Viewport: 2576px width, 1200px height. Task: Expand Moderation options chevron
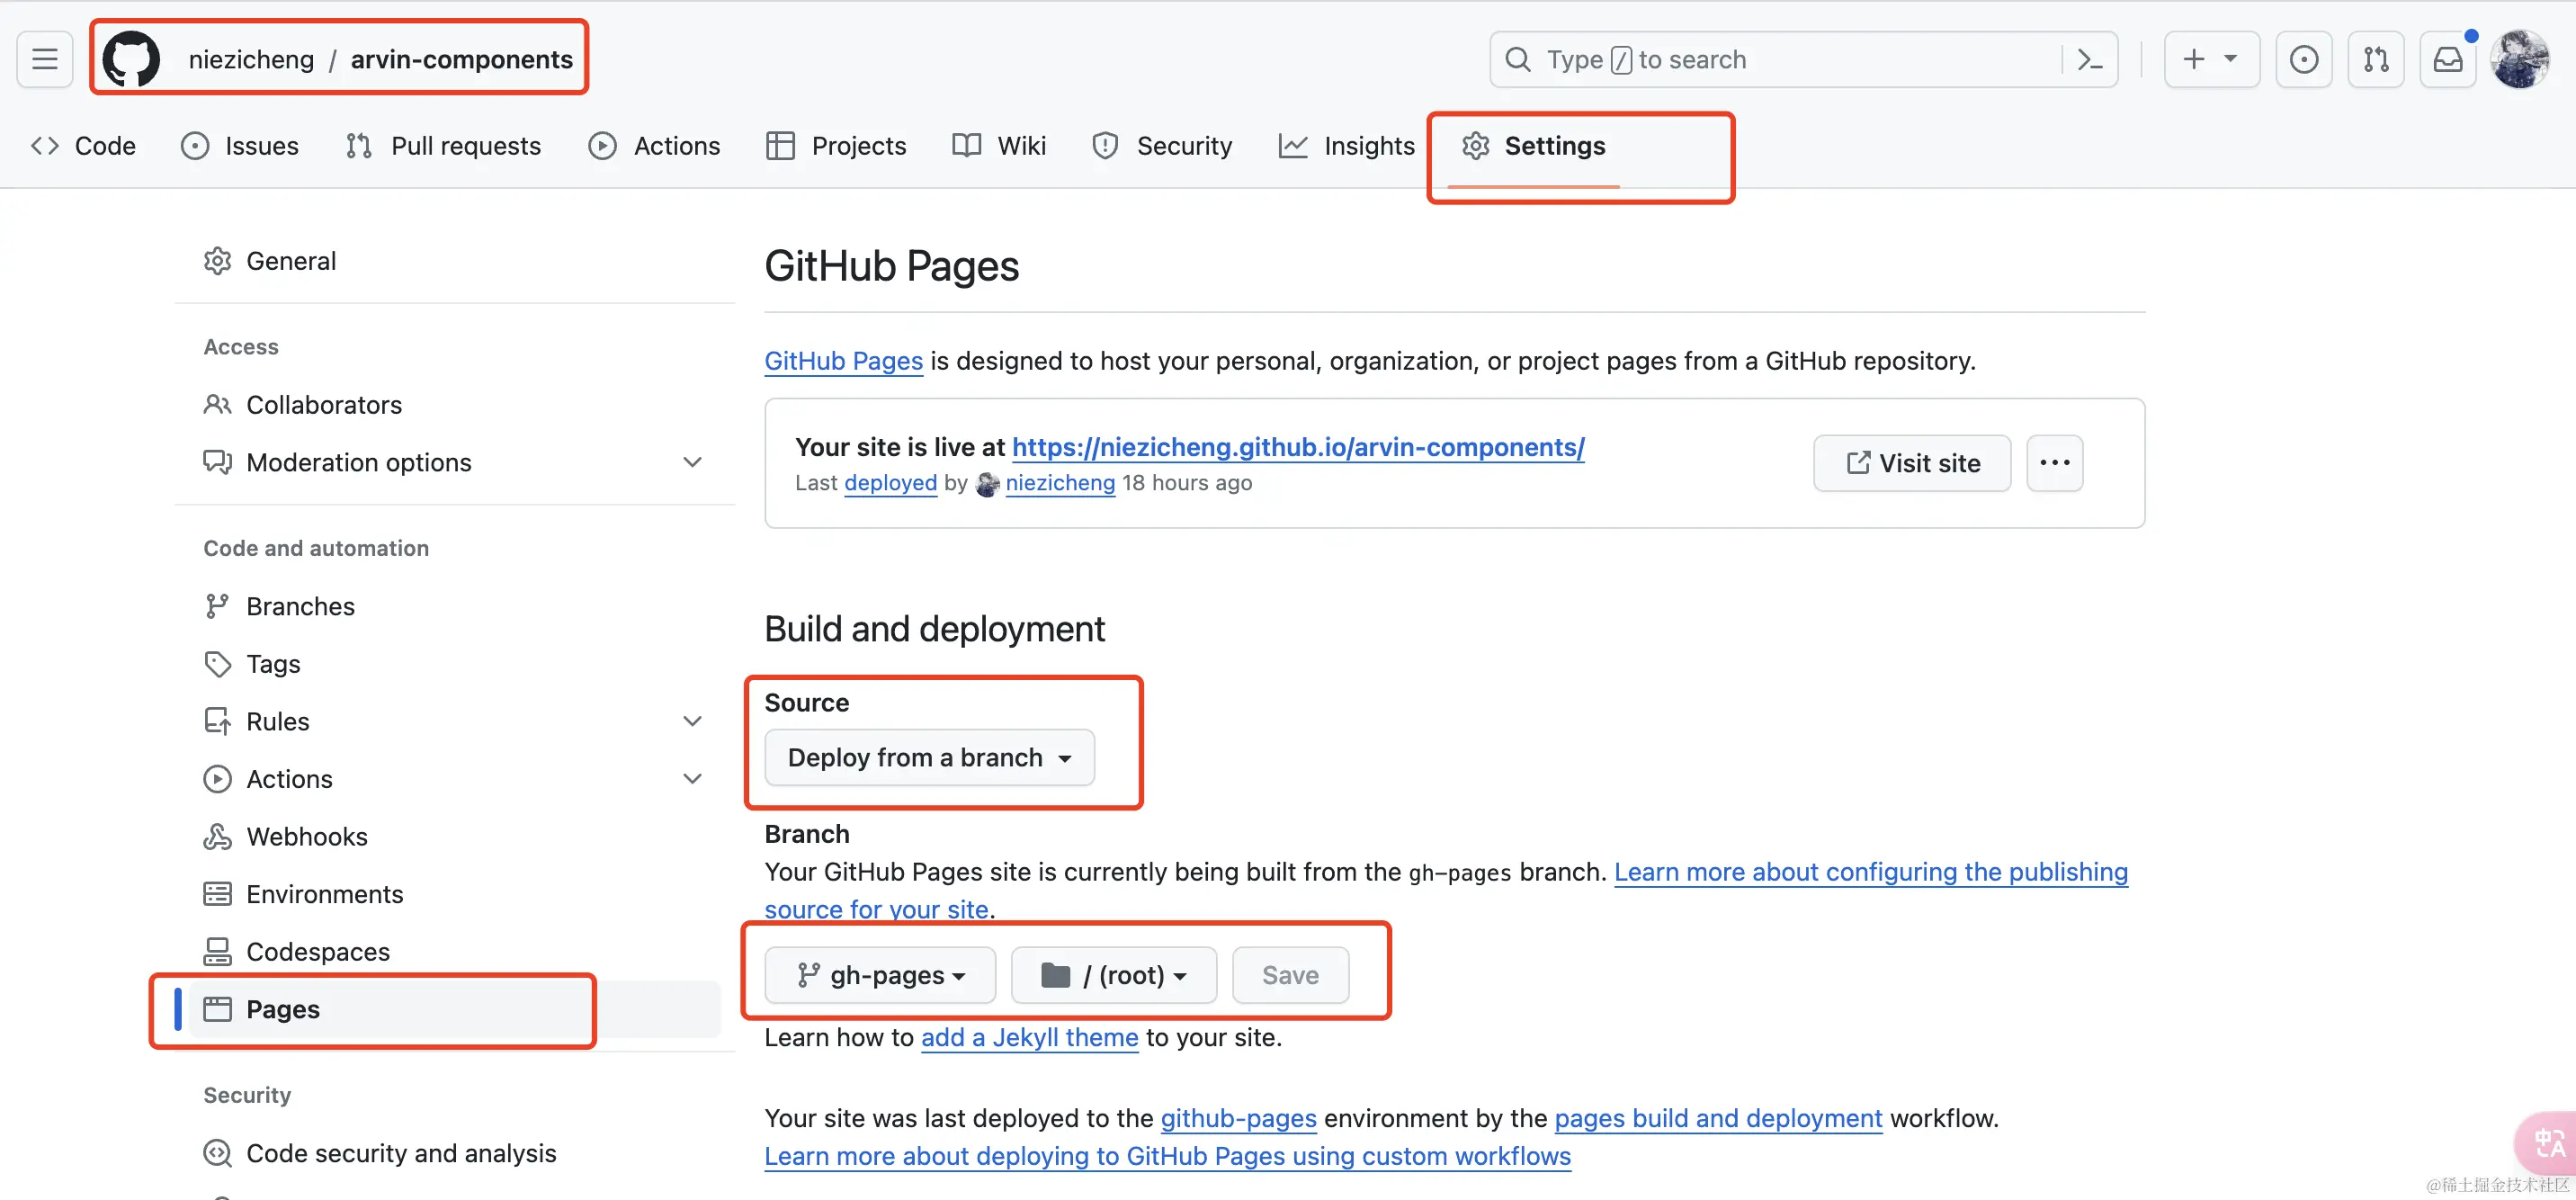tap(692, 462)
